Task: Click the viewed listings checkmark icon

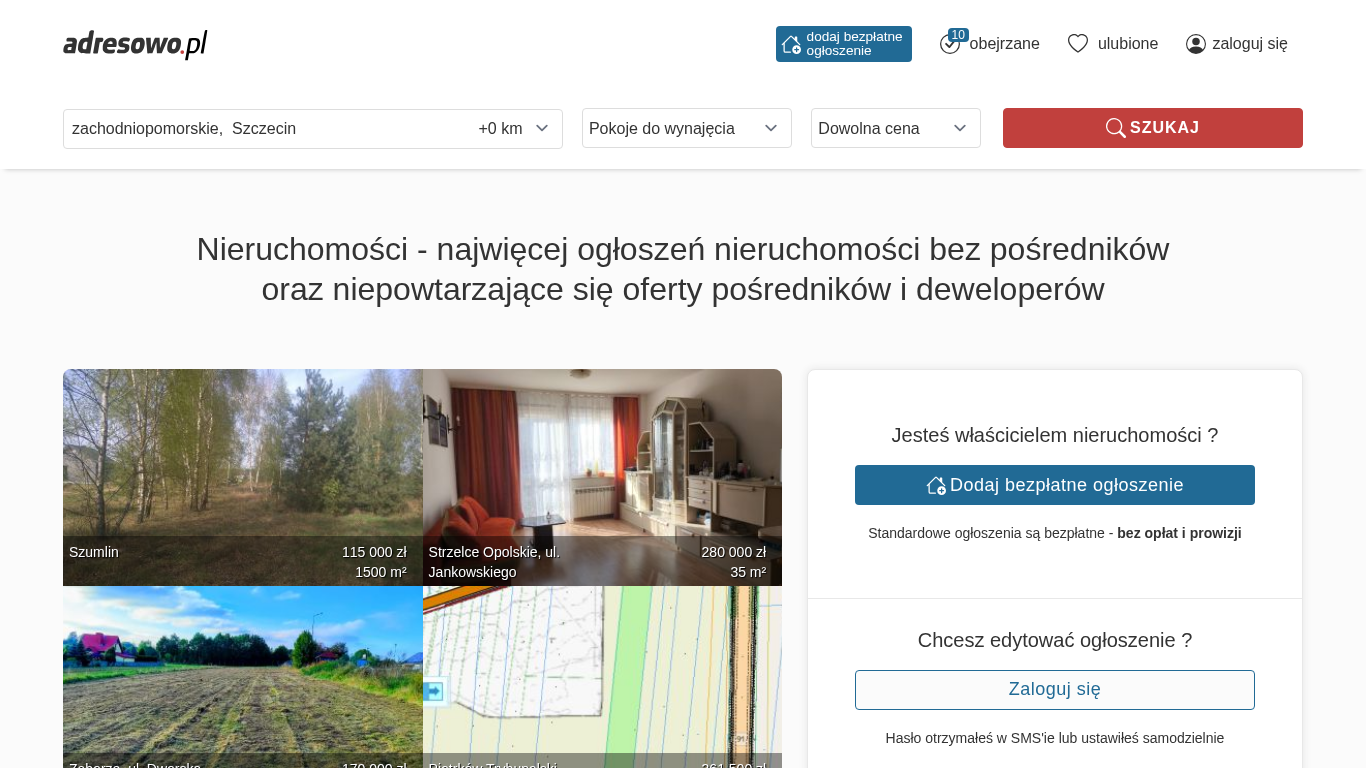Action: [x=949, y=44]
